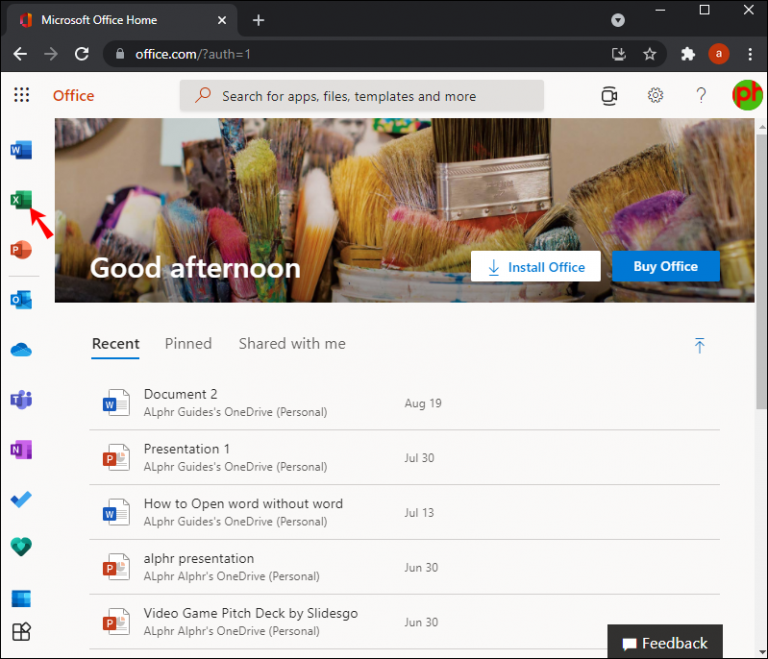The height and width of the screenshot is (659, 768).
Task: Open the tab search dropdown arrow
Action: coord(618,20)
